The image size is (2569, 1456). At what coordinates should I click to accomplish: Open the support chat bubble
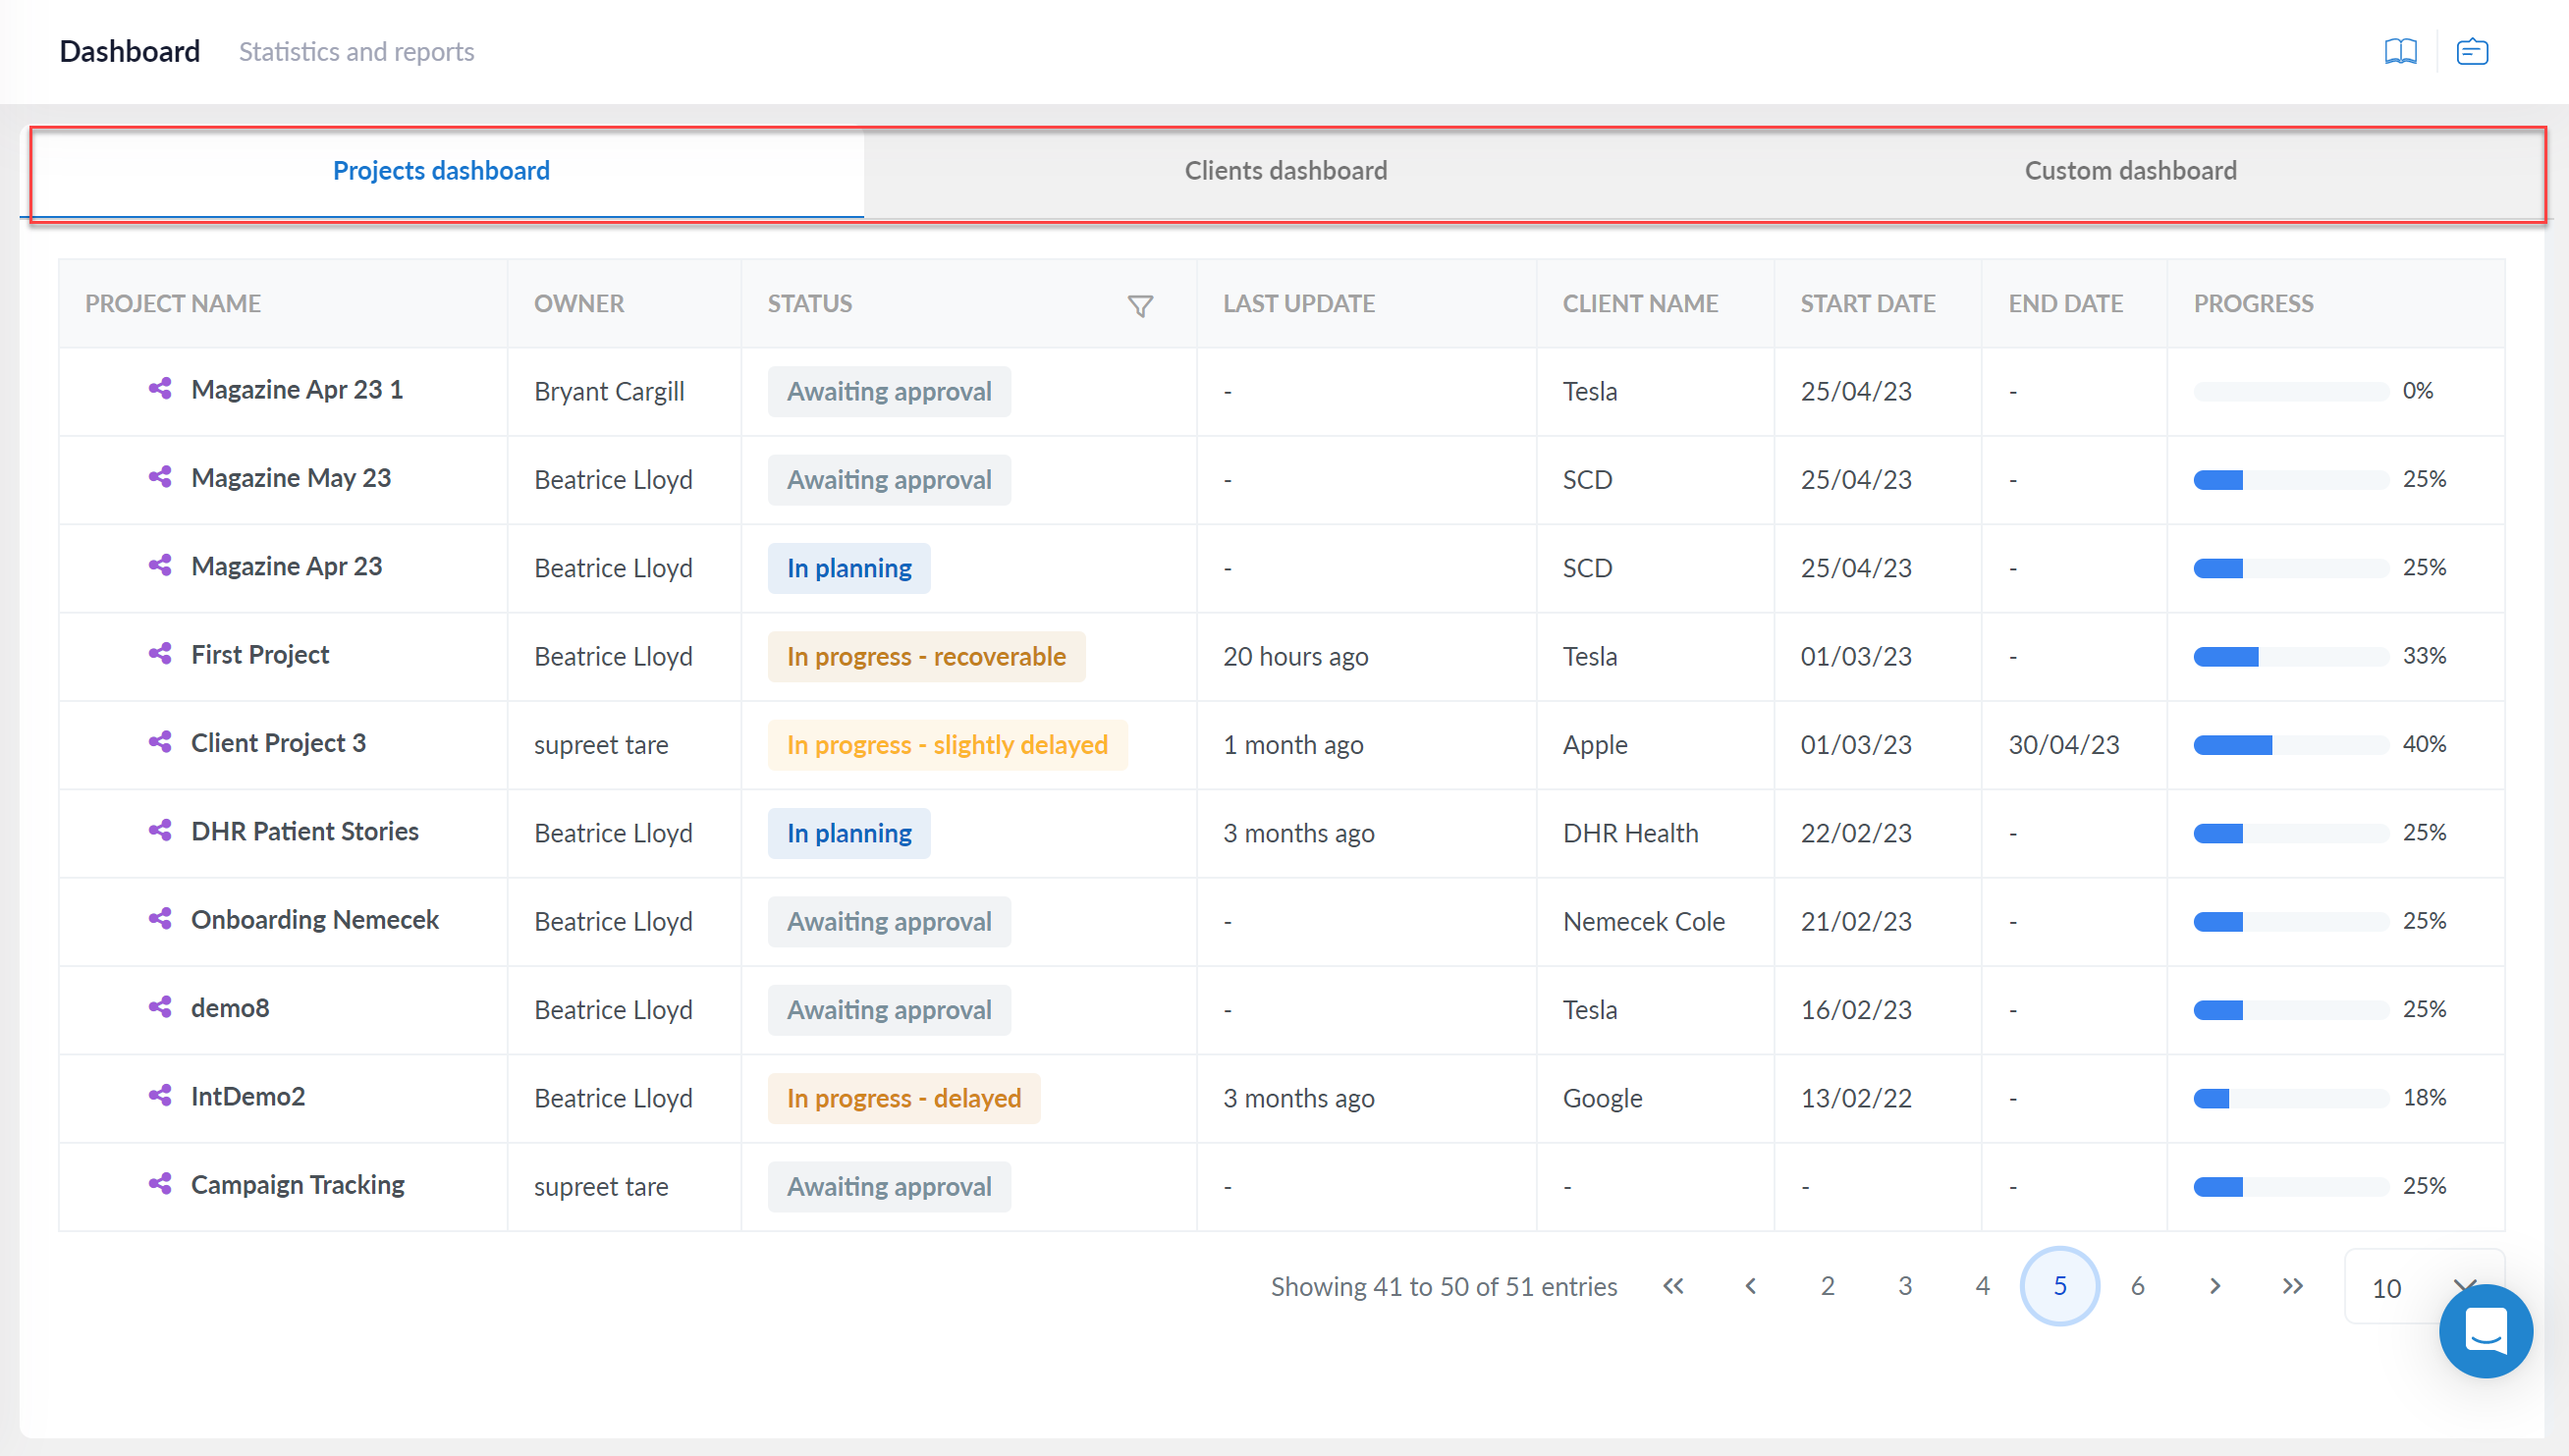pyautogui.click(x=2487, y=1331)
